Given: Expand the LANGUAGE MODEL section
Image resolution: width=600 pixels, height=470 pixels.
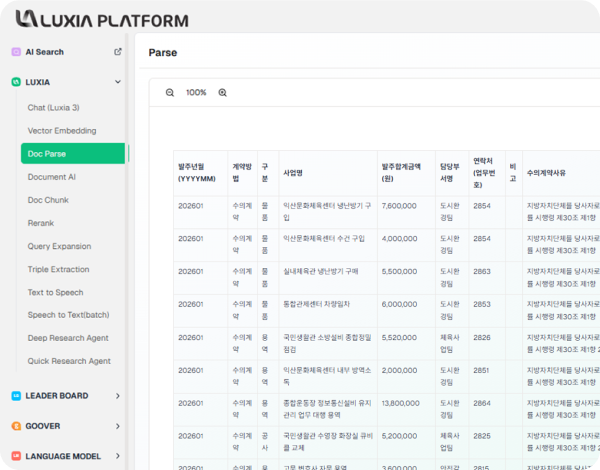Looking at the screenshot, I should pyautogui.click(x=118, y=456).
